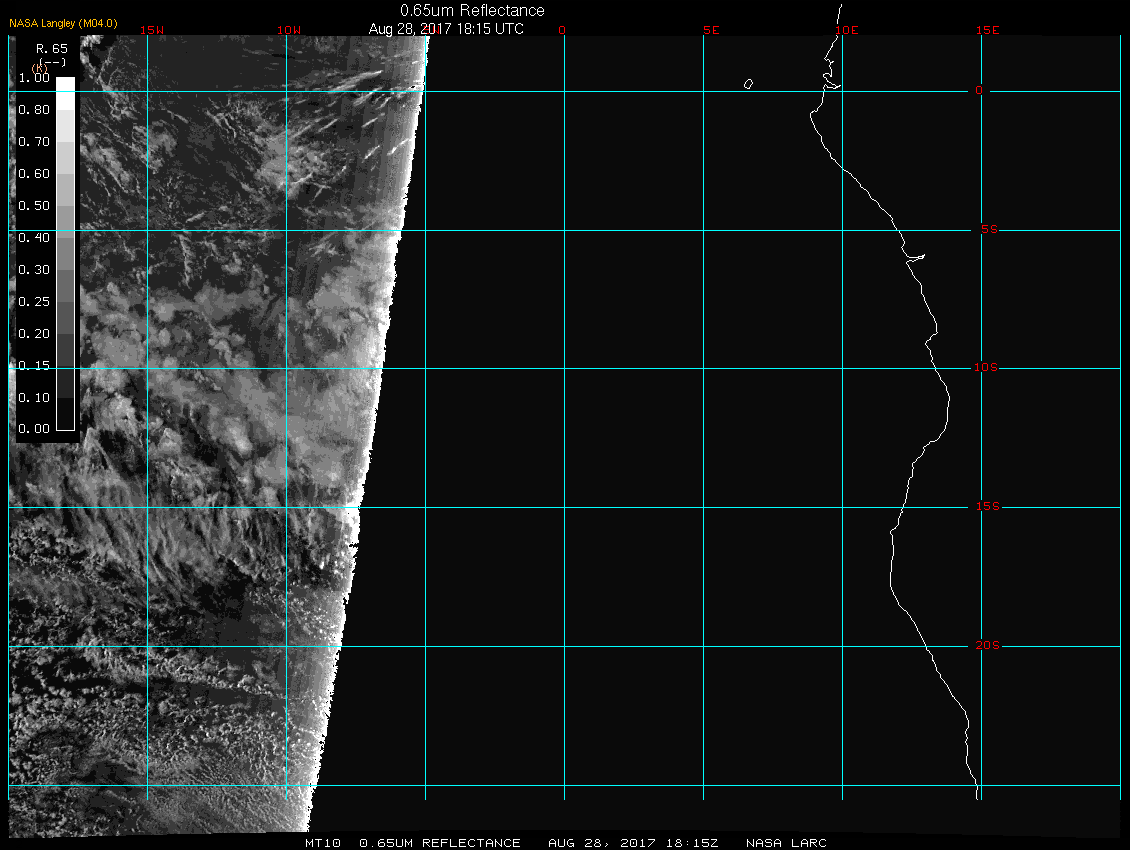Screen dimensions: 1130x850
Task: Click the R.65 colorbar heading
Action: 52,48
